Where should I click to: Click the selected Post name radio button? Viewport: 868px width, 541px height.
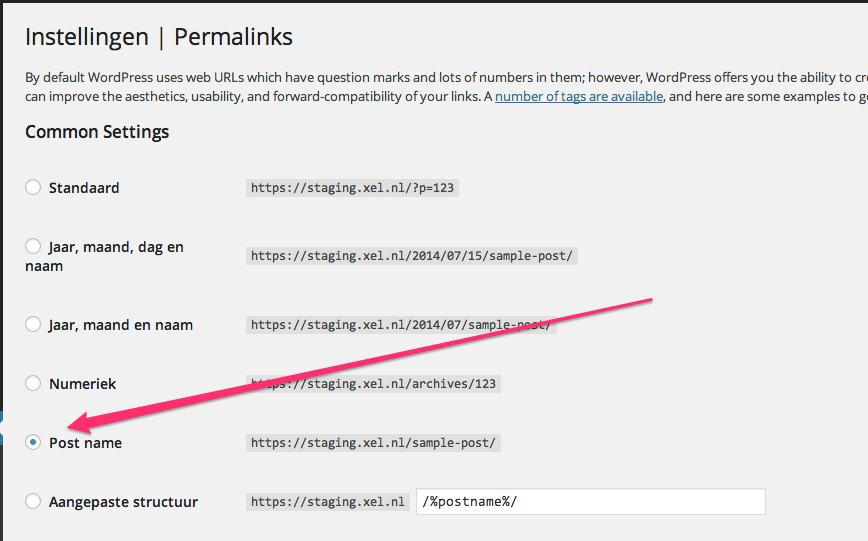click(x=33, y=442)
